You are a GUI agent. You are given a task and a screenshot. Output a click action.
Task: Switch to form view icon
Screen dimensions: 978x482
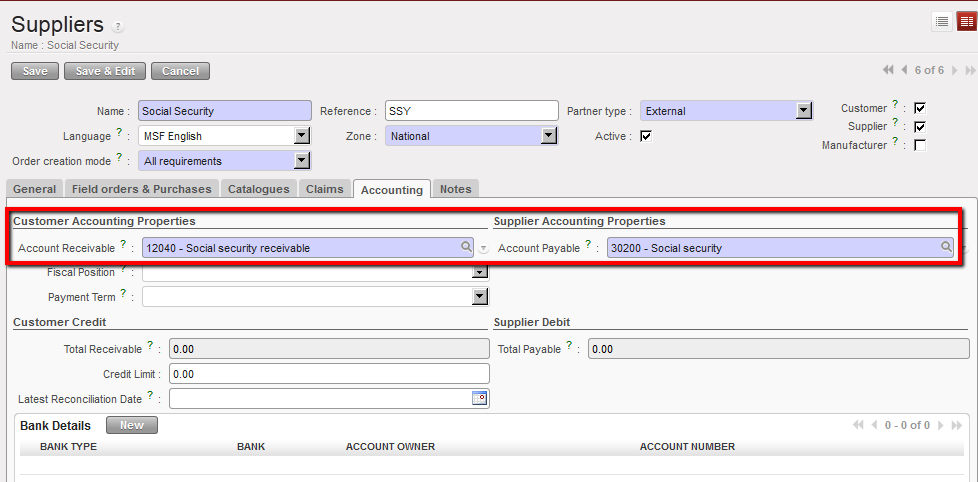pos(966,21)
